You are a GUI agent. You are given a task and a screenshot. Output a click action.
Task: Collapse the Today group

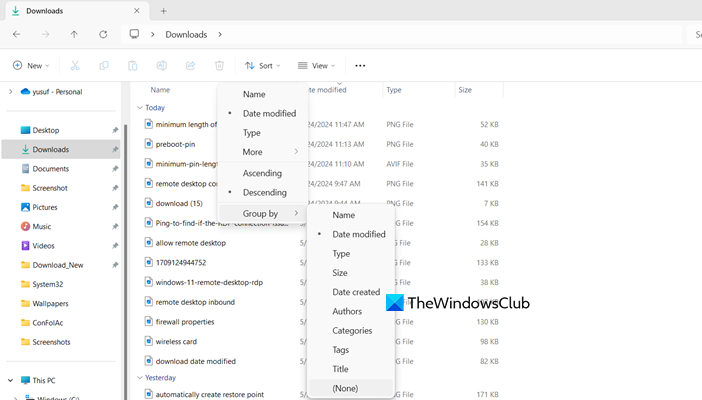coord(140,108)
